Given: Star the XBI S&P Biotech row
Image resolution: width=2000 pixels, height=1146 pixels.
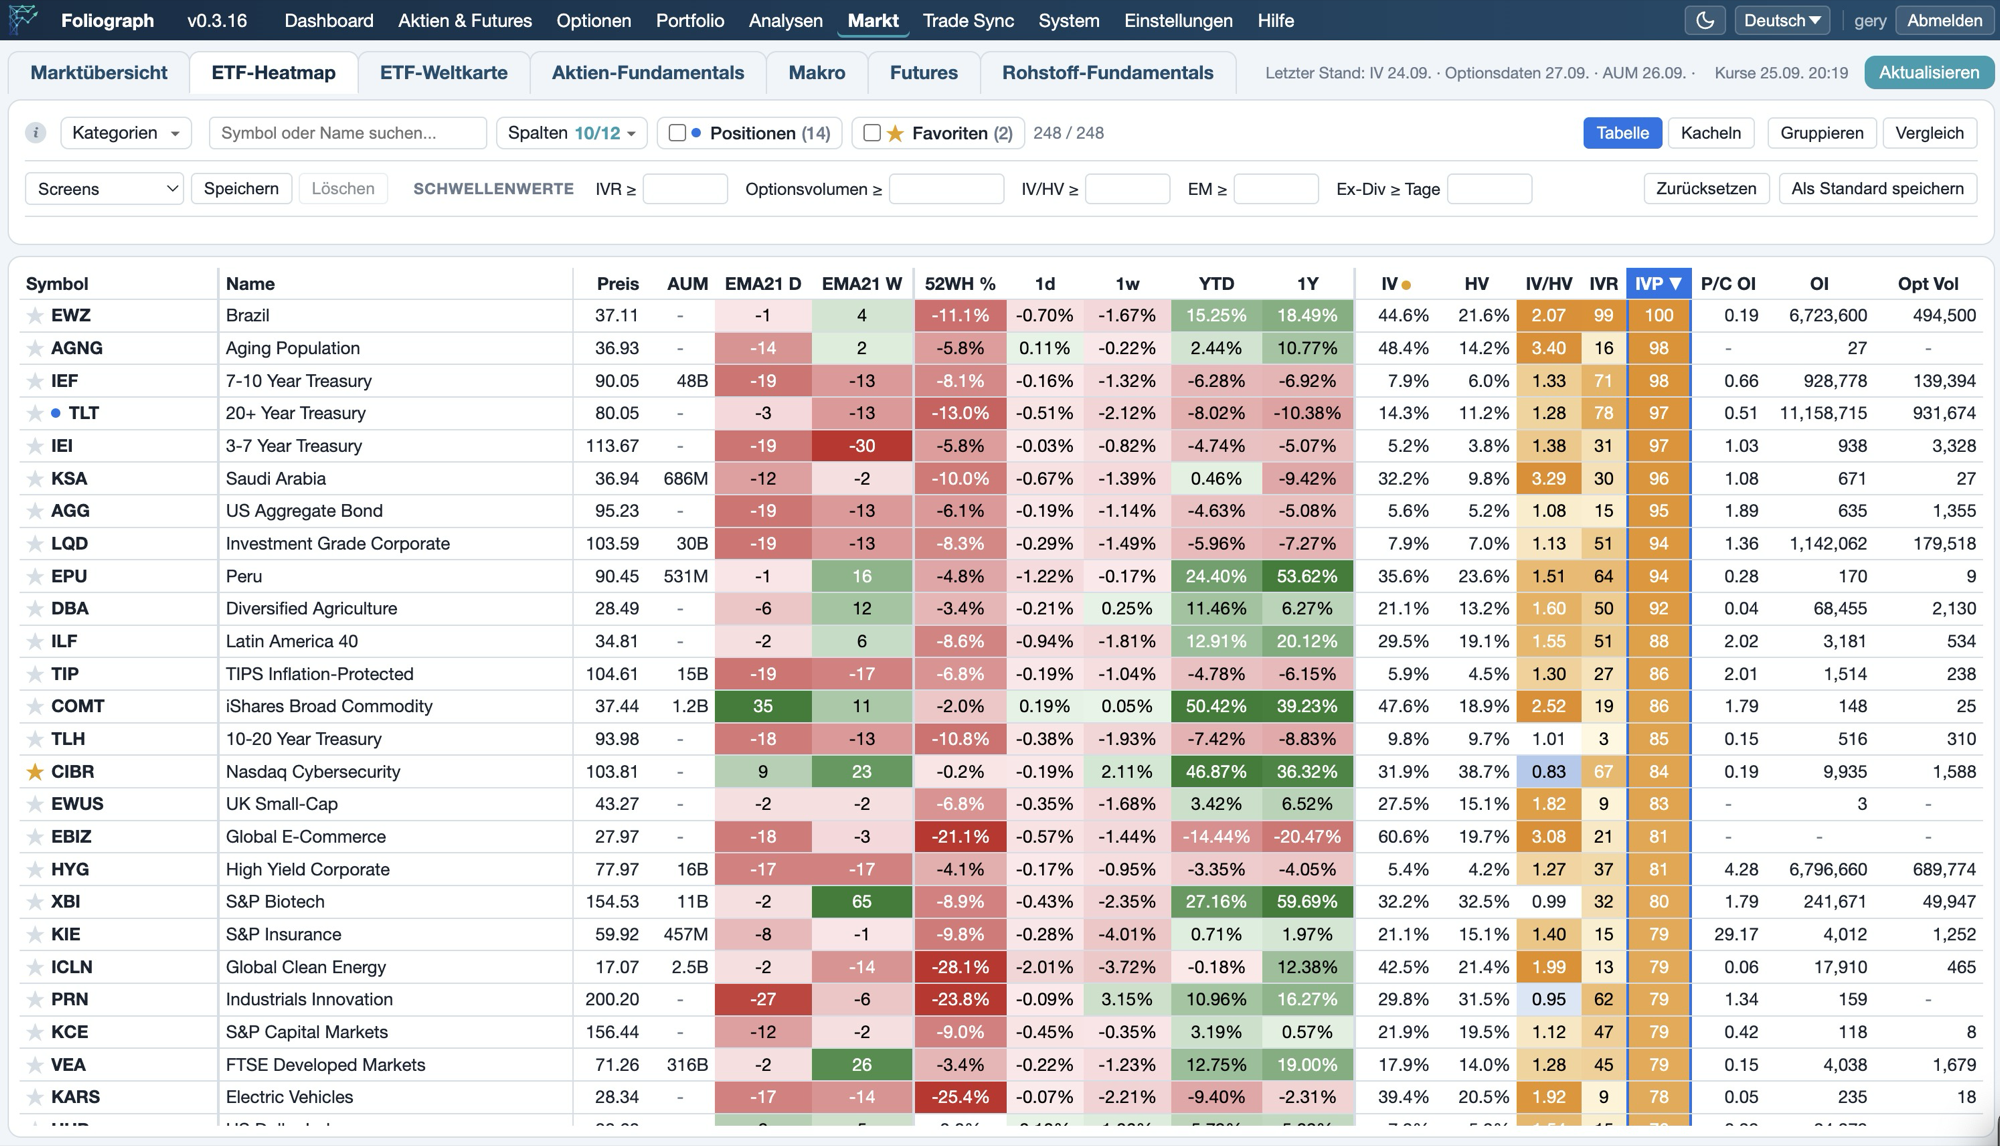Looking at the screenshot, I should pyautogui.click(x=35, y=902).
